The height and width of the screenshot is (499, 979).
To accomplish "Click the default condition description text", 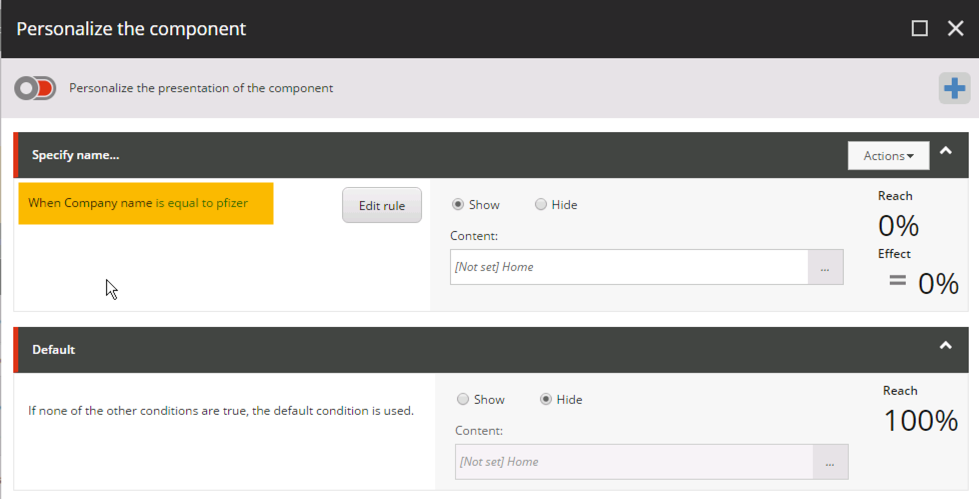I will [220, 410].
